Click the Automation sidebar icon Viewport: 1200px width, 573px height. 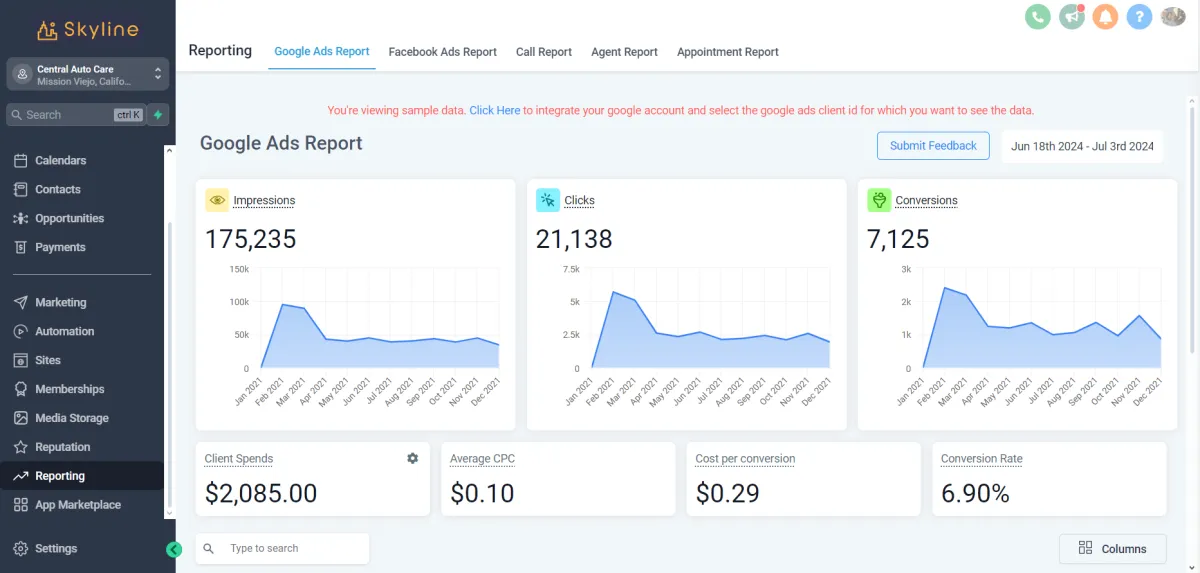(20, 331)
